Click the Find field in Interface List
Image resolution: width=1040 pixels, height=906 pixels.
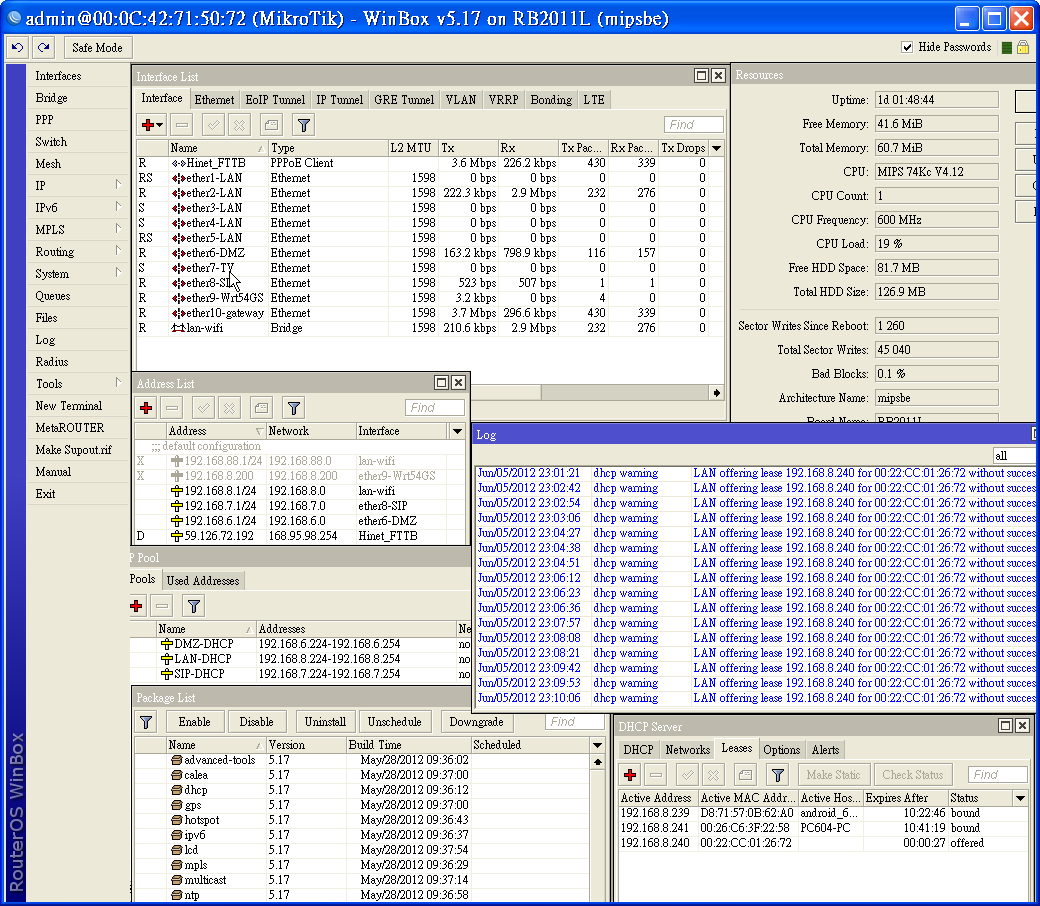pyautogui.click(x=693, y=125)
